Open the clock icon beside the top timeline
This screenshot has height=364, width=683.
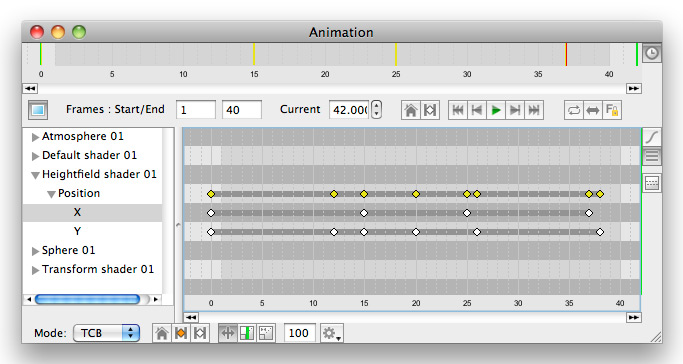coord(652,54)
